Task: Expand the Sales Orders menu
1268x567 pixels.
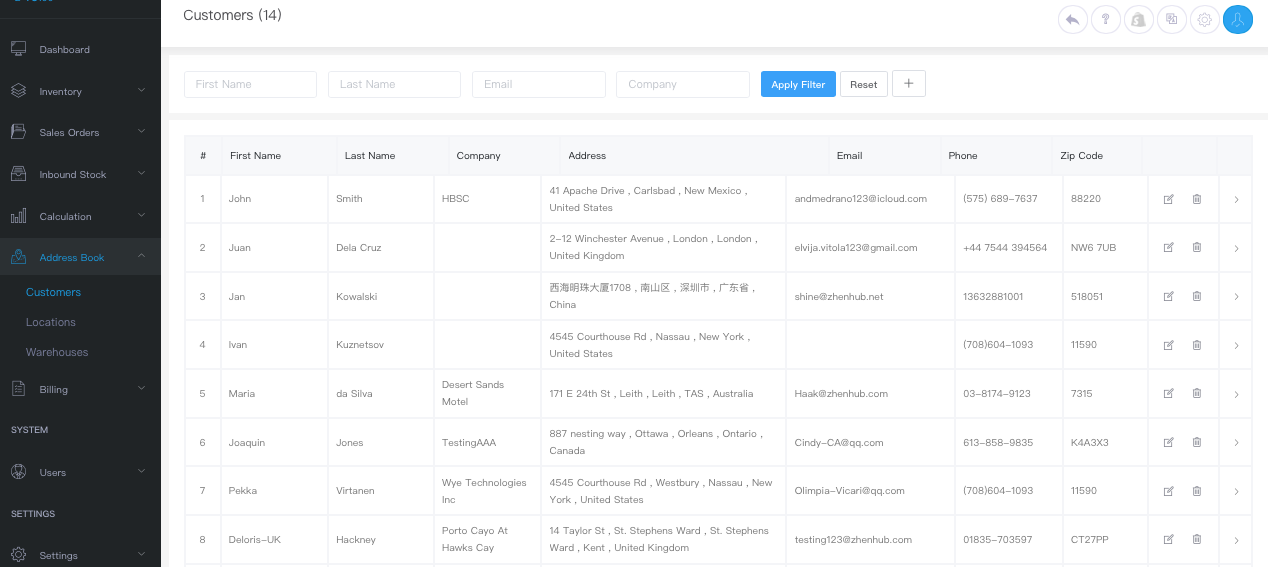Action: (80, 132)
